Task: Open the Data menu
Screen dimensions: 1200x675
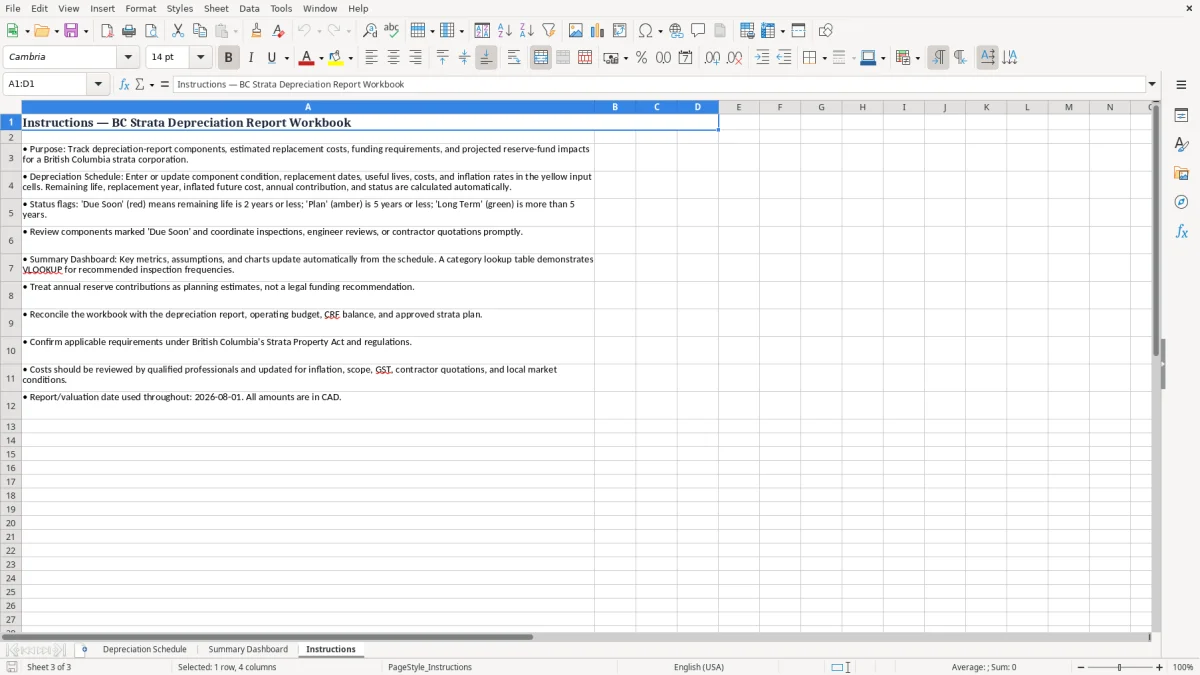Action: point(249,8)
